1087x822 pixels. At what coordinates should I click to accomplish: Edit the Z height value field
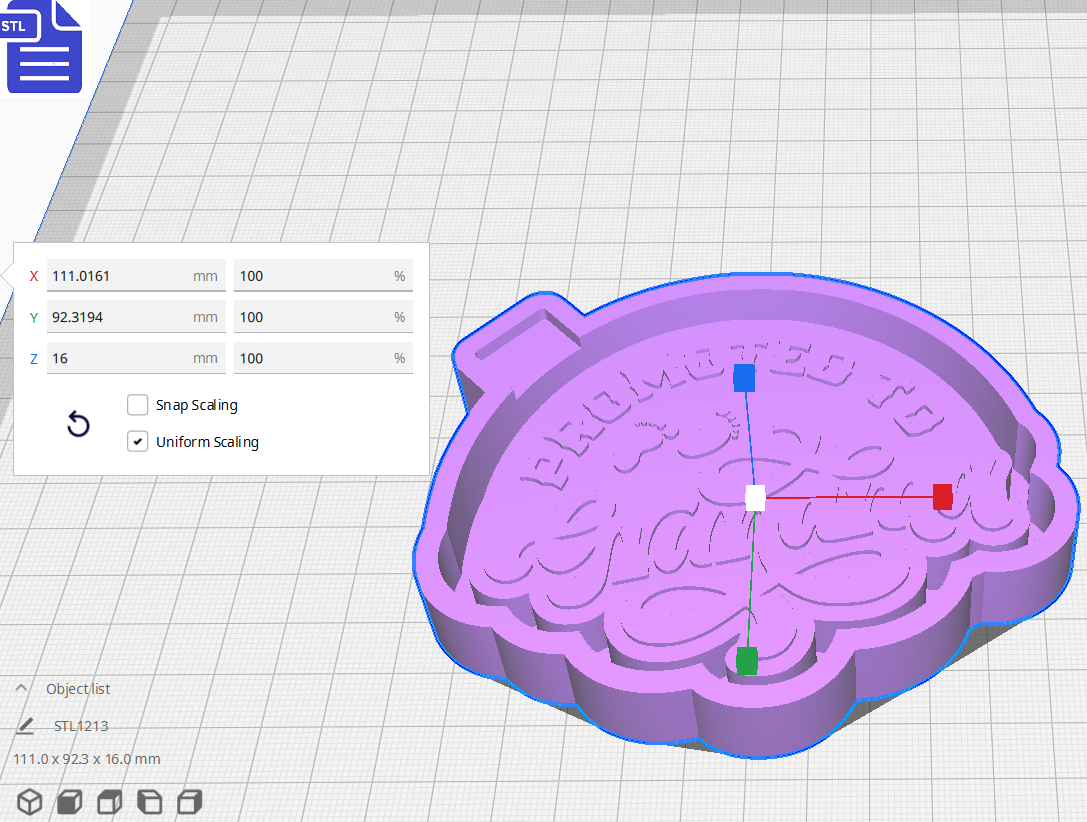coord(136,357)
